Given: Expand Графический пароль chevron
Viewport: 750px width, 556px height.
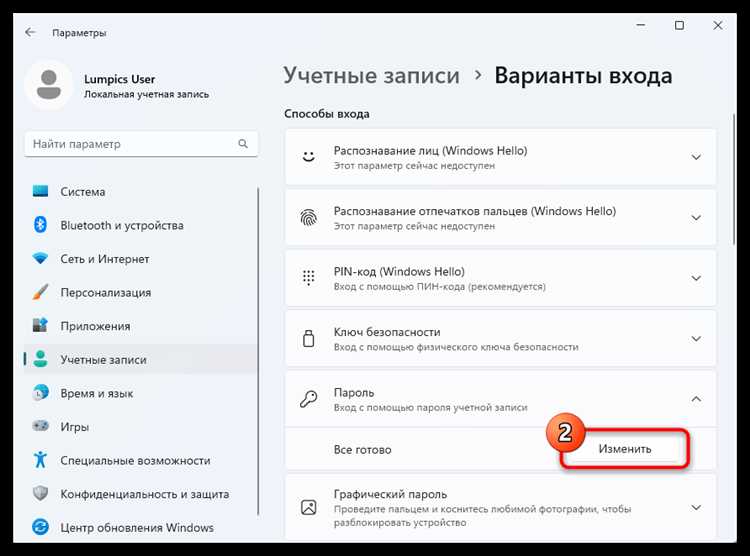Looking at the screenshot, I should pyautogui.click(x=696, y=507).
